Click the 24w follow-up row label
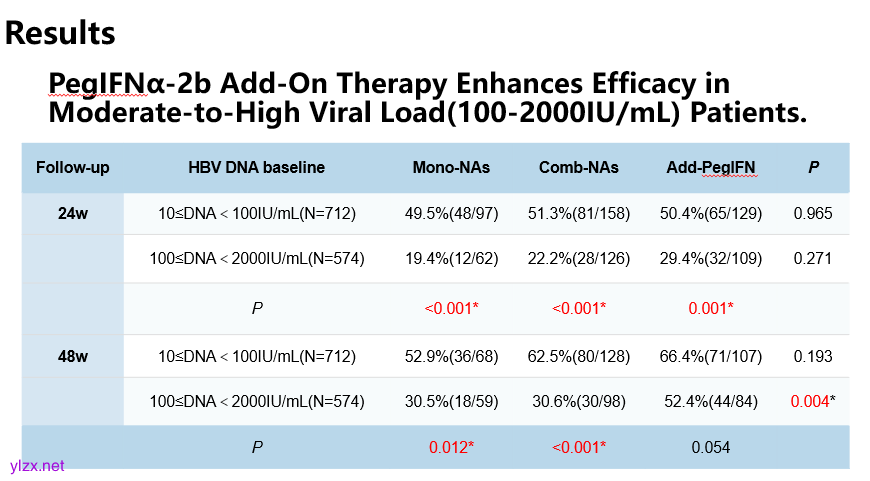This screenshot has height=481, width=870. tap(73, 214)
